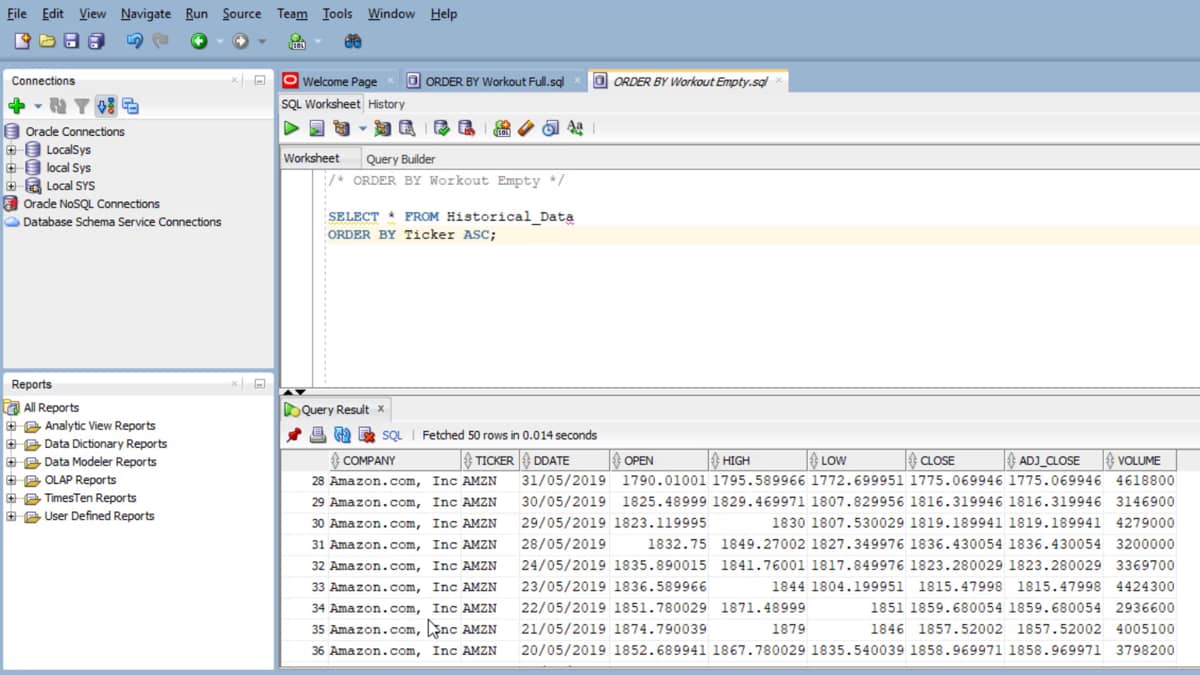Click the Filter funnel icon in Connections
Image resolution: width=1200 pixels, height=675 pixels.
click(82, 106)
